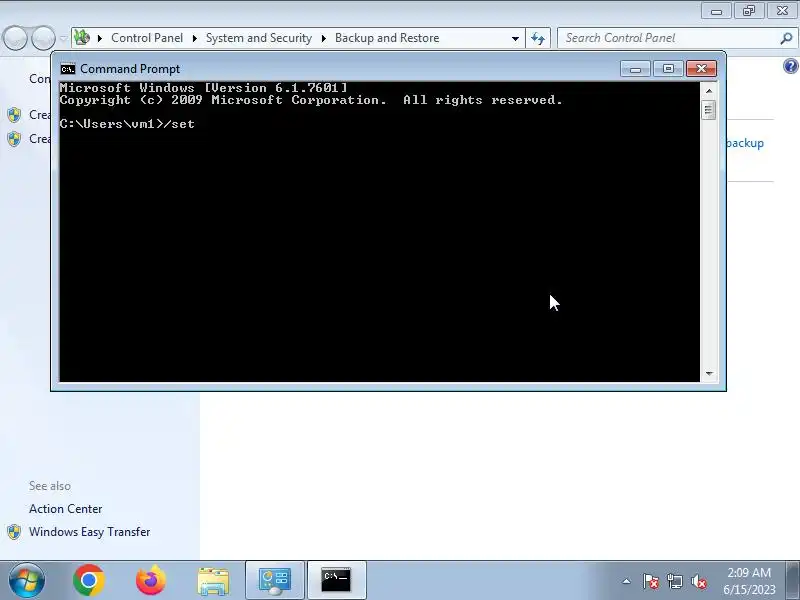Switch to Control Panel taskbar button
The width and height of the screenshot is (800, 600).
coord(275,581)
